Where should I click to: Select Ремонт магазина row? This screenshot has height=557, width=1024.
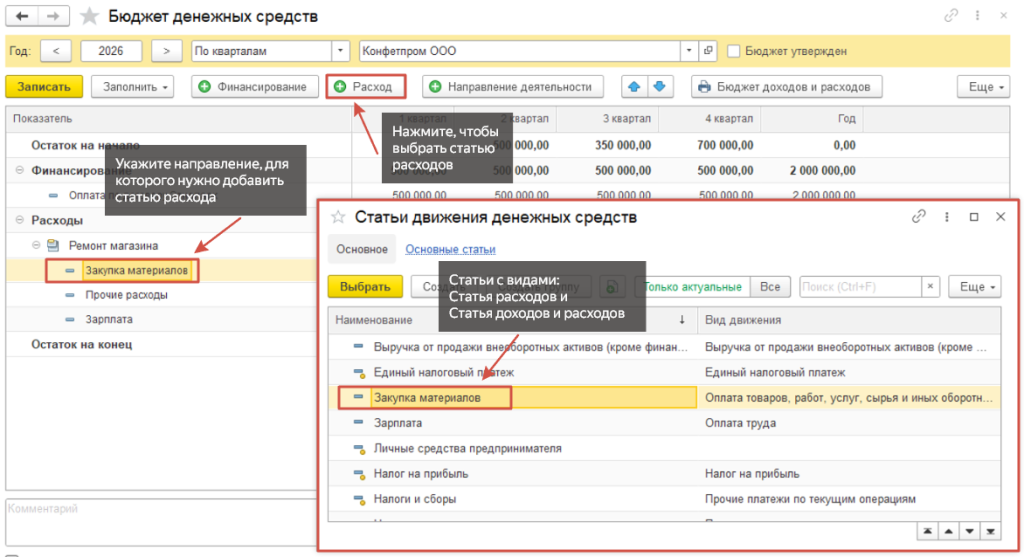click(114, 246)
